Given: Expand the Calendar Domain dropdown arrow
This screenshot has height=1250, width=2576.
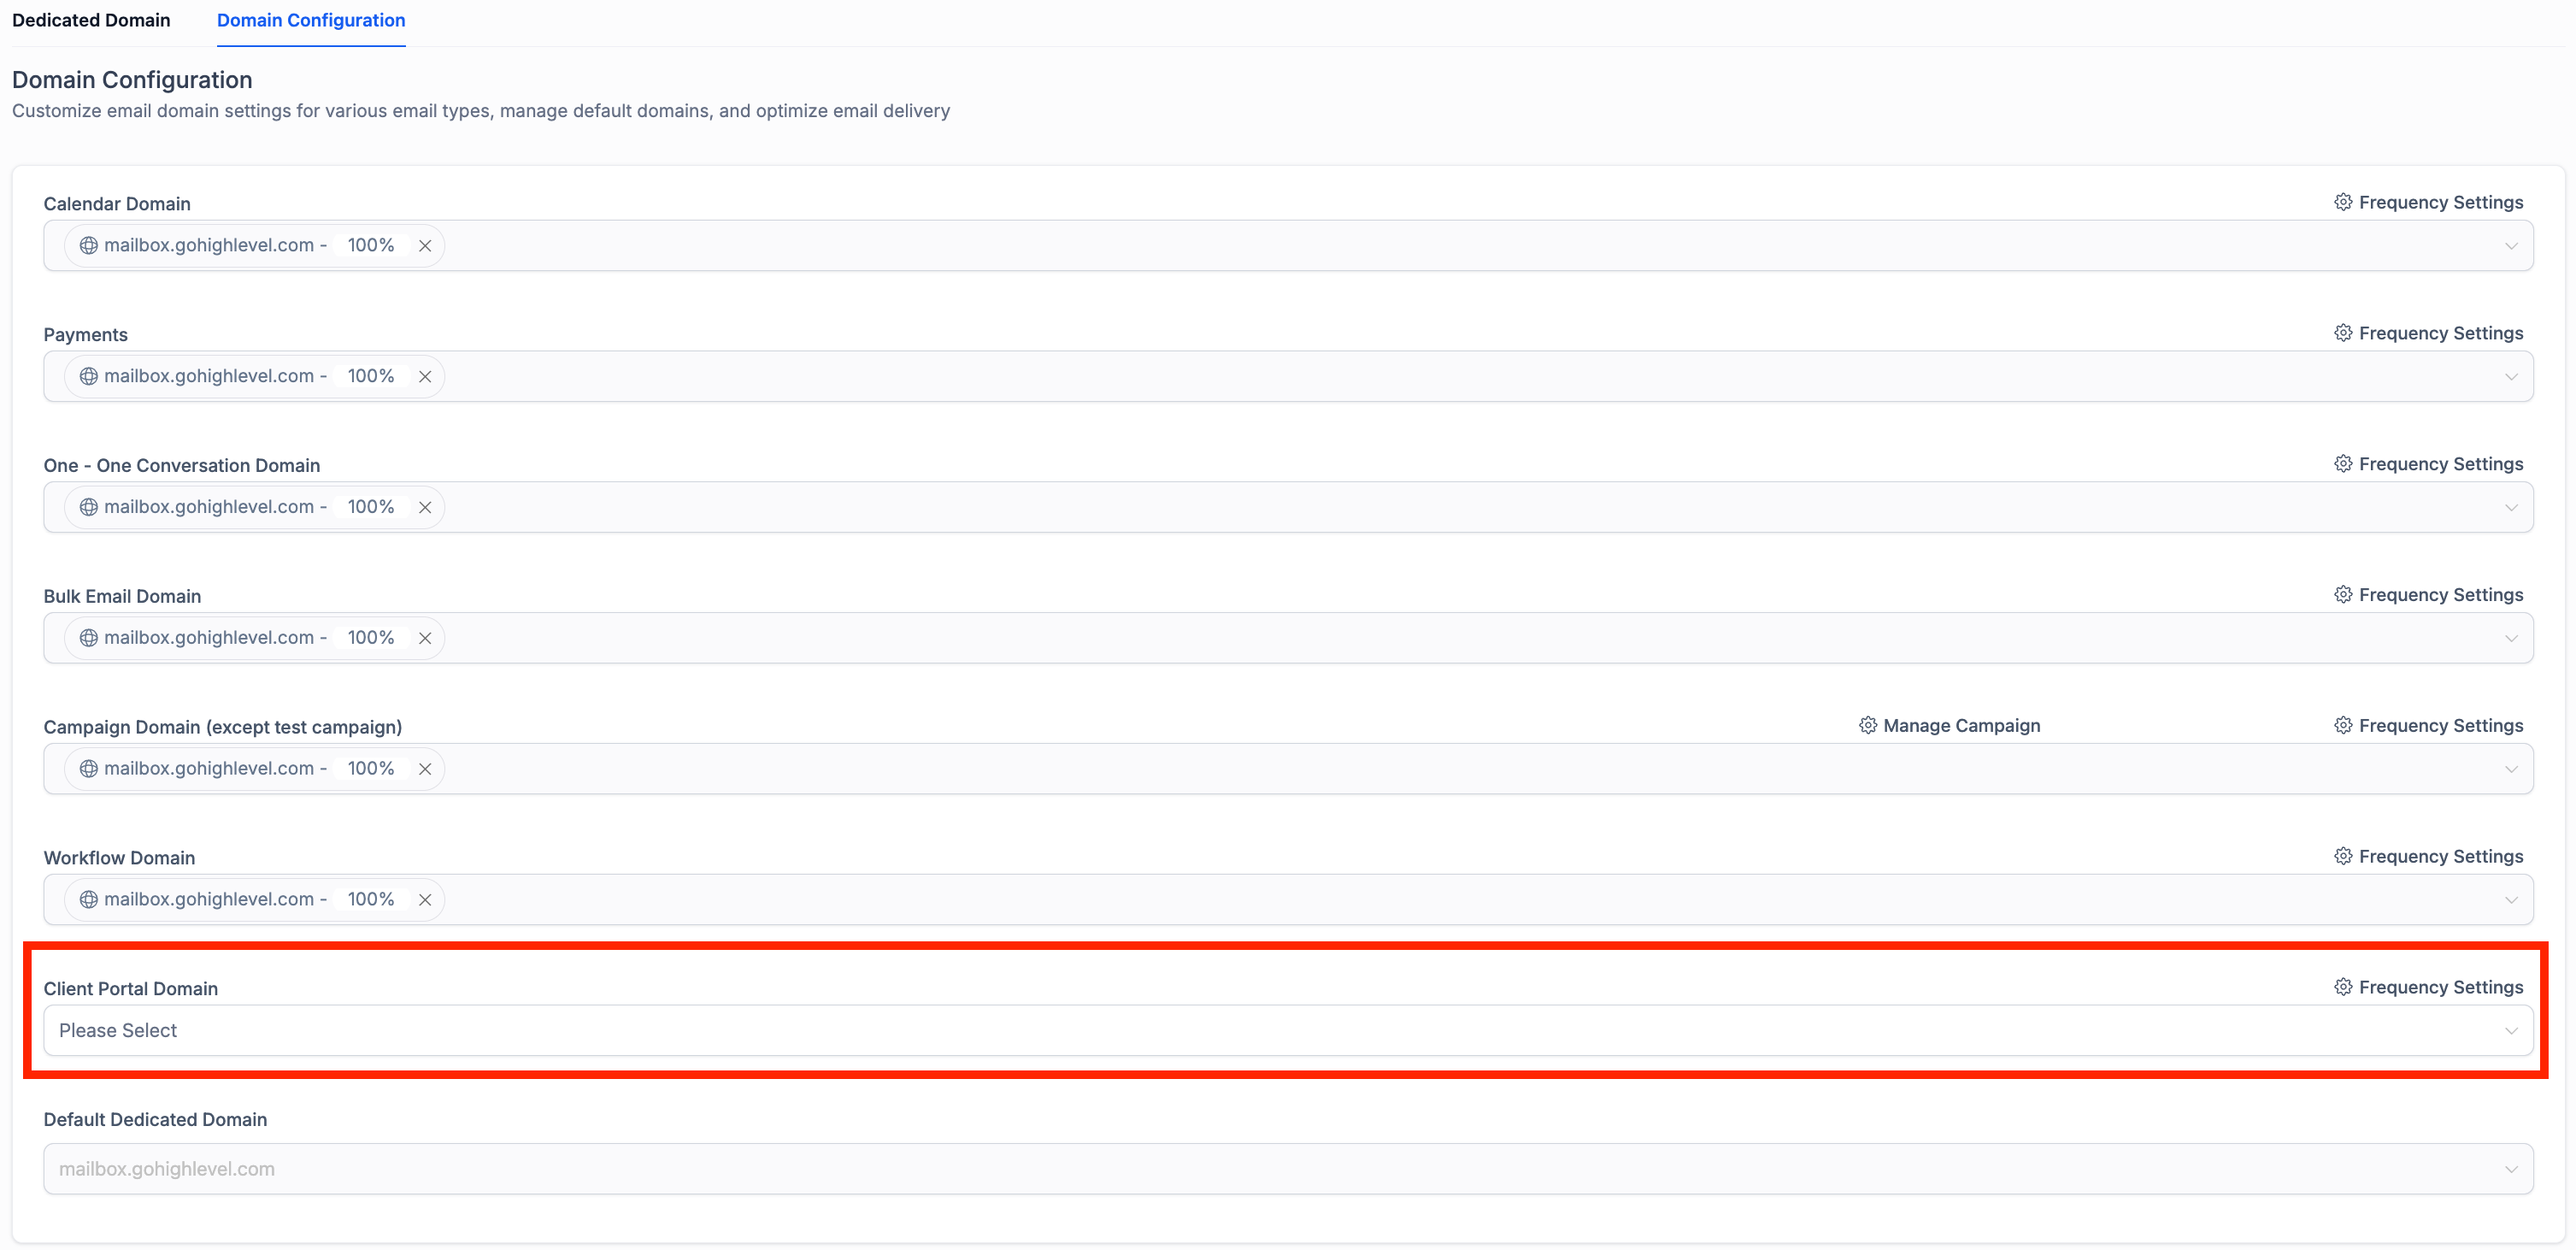Looking at the screenshot, I should coord(2511,246).
